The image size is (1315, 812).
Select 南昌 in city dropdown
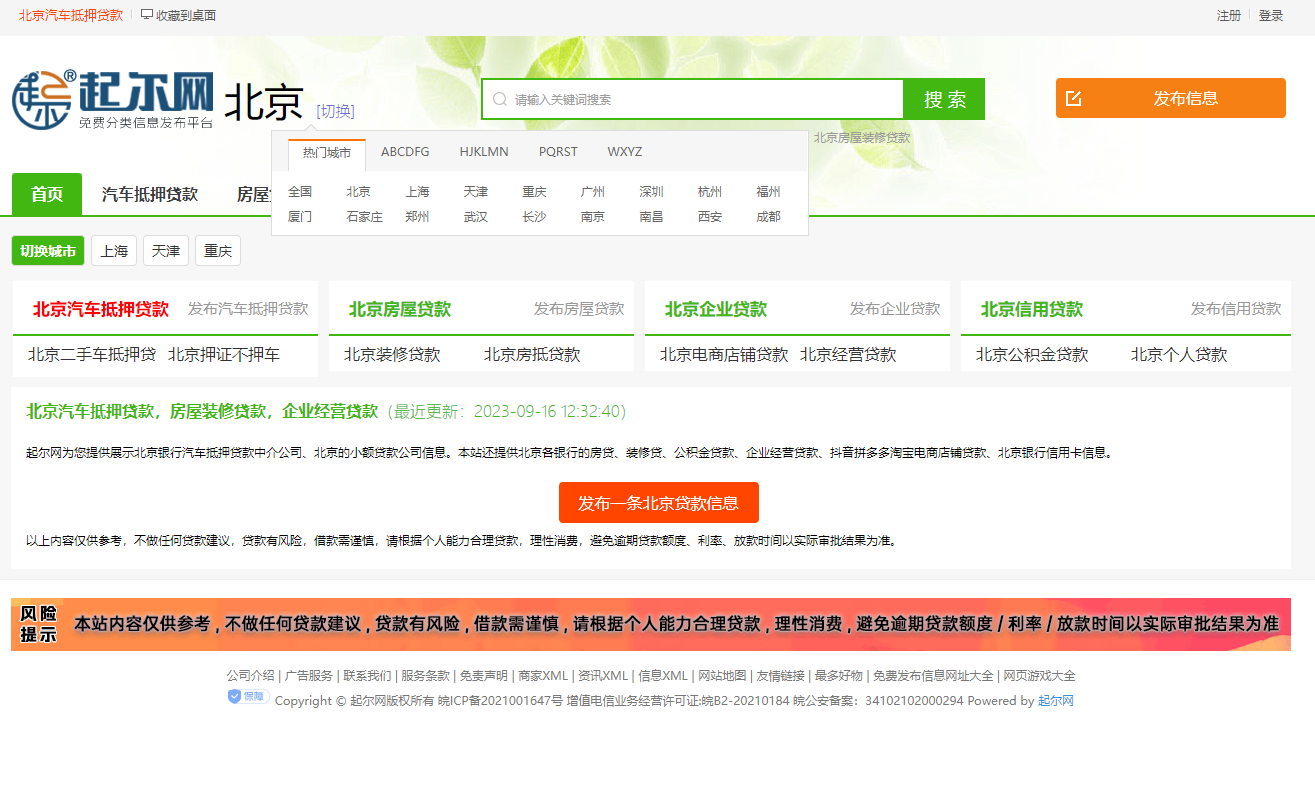[x=651, y=216]
